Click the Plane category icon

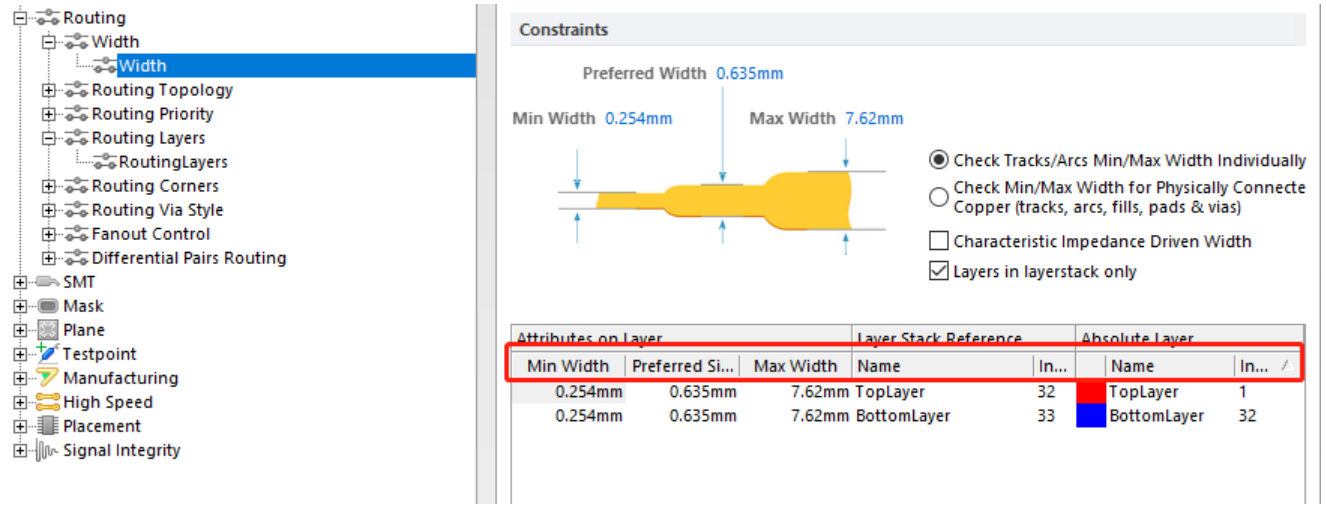tap(47, 330)
